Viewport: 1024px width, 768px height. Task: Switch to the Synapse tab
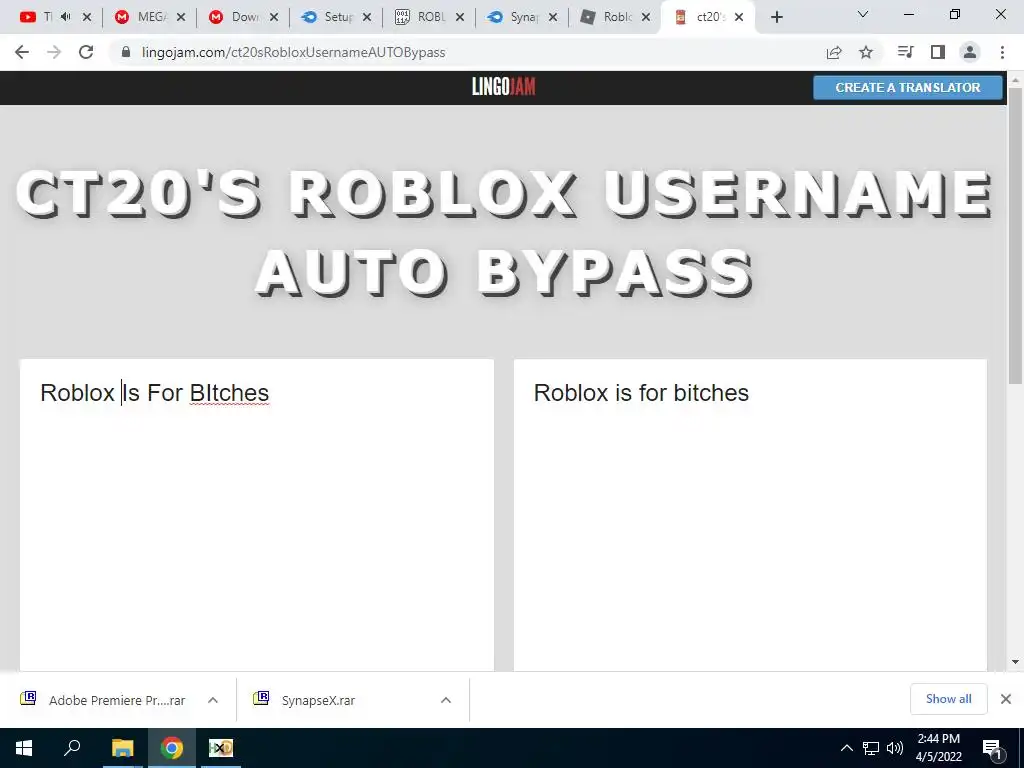[522, 17]
